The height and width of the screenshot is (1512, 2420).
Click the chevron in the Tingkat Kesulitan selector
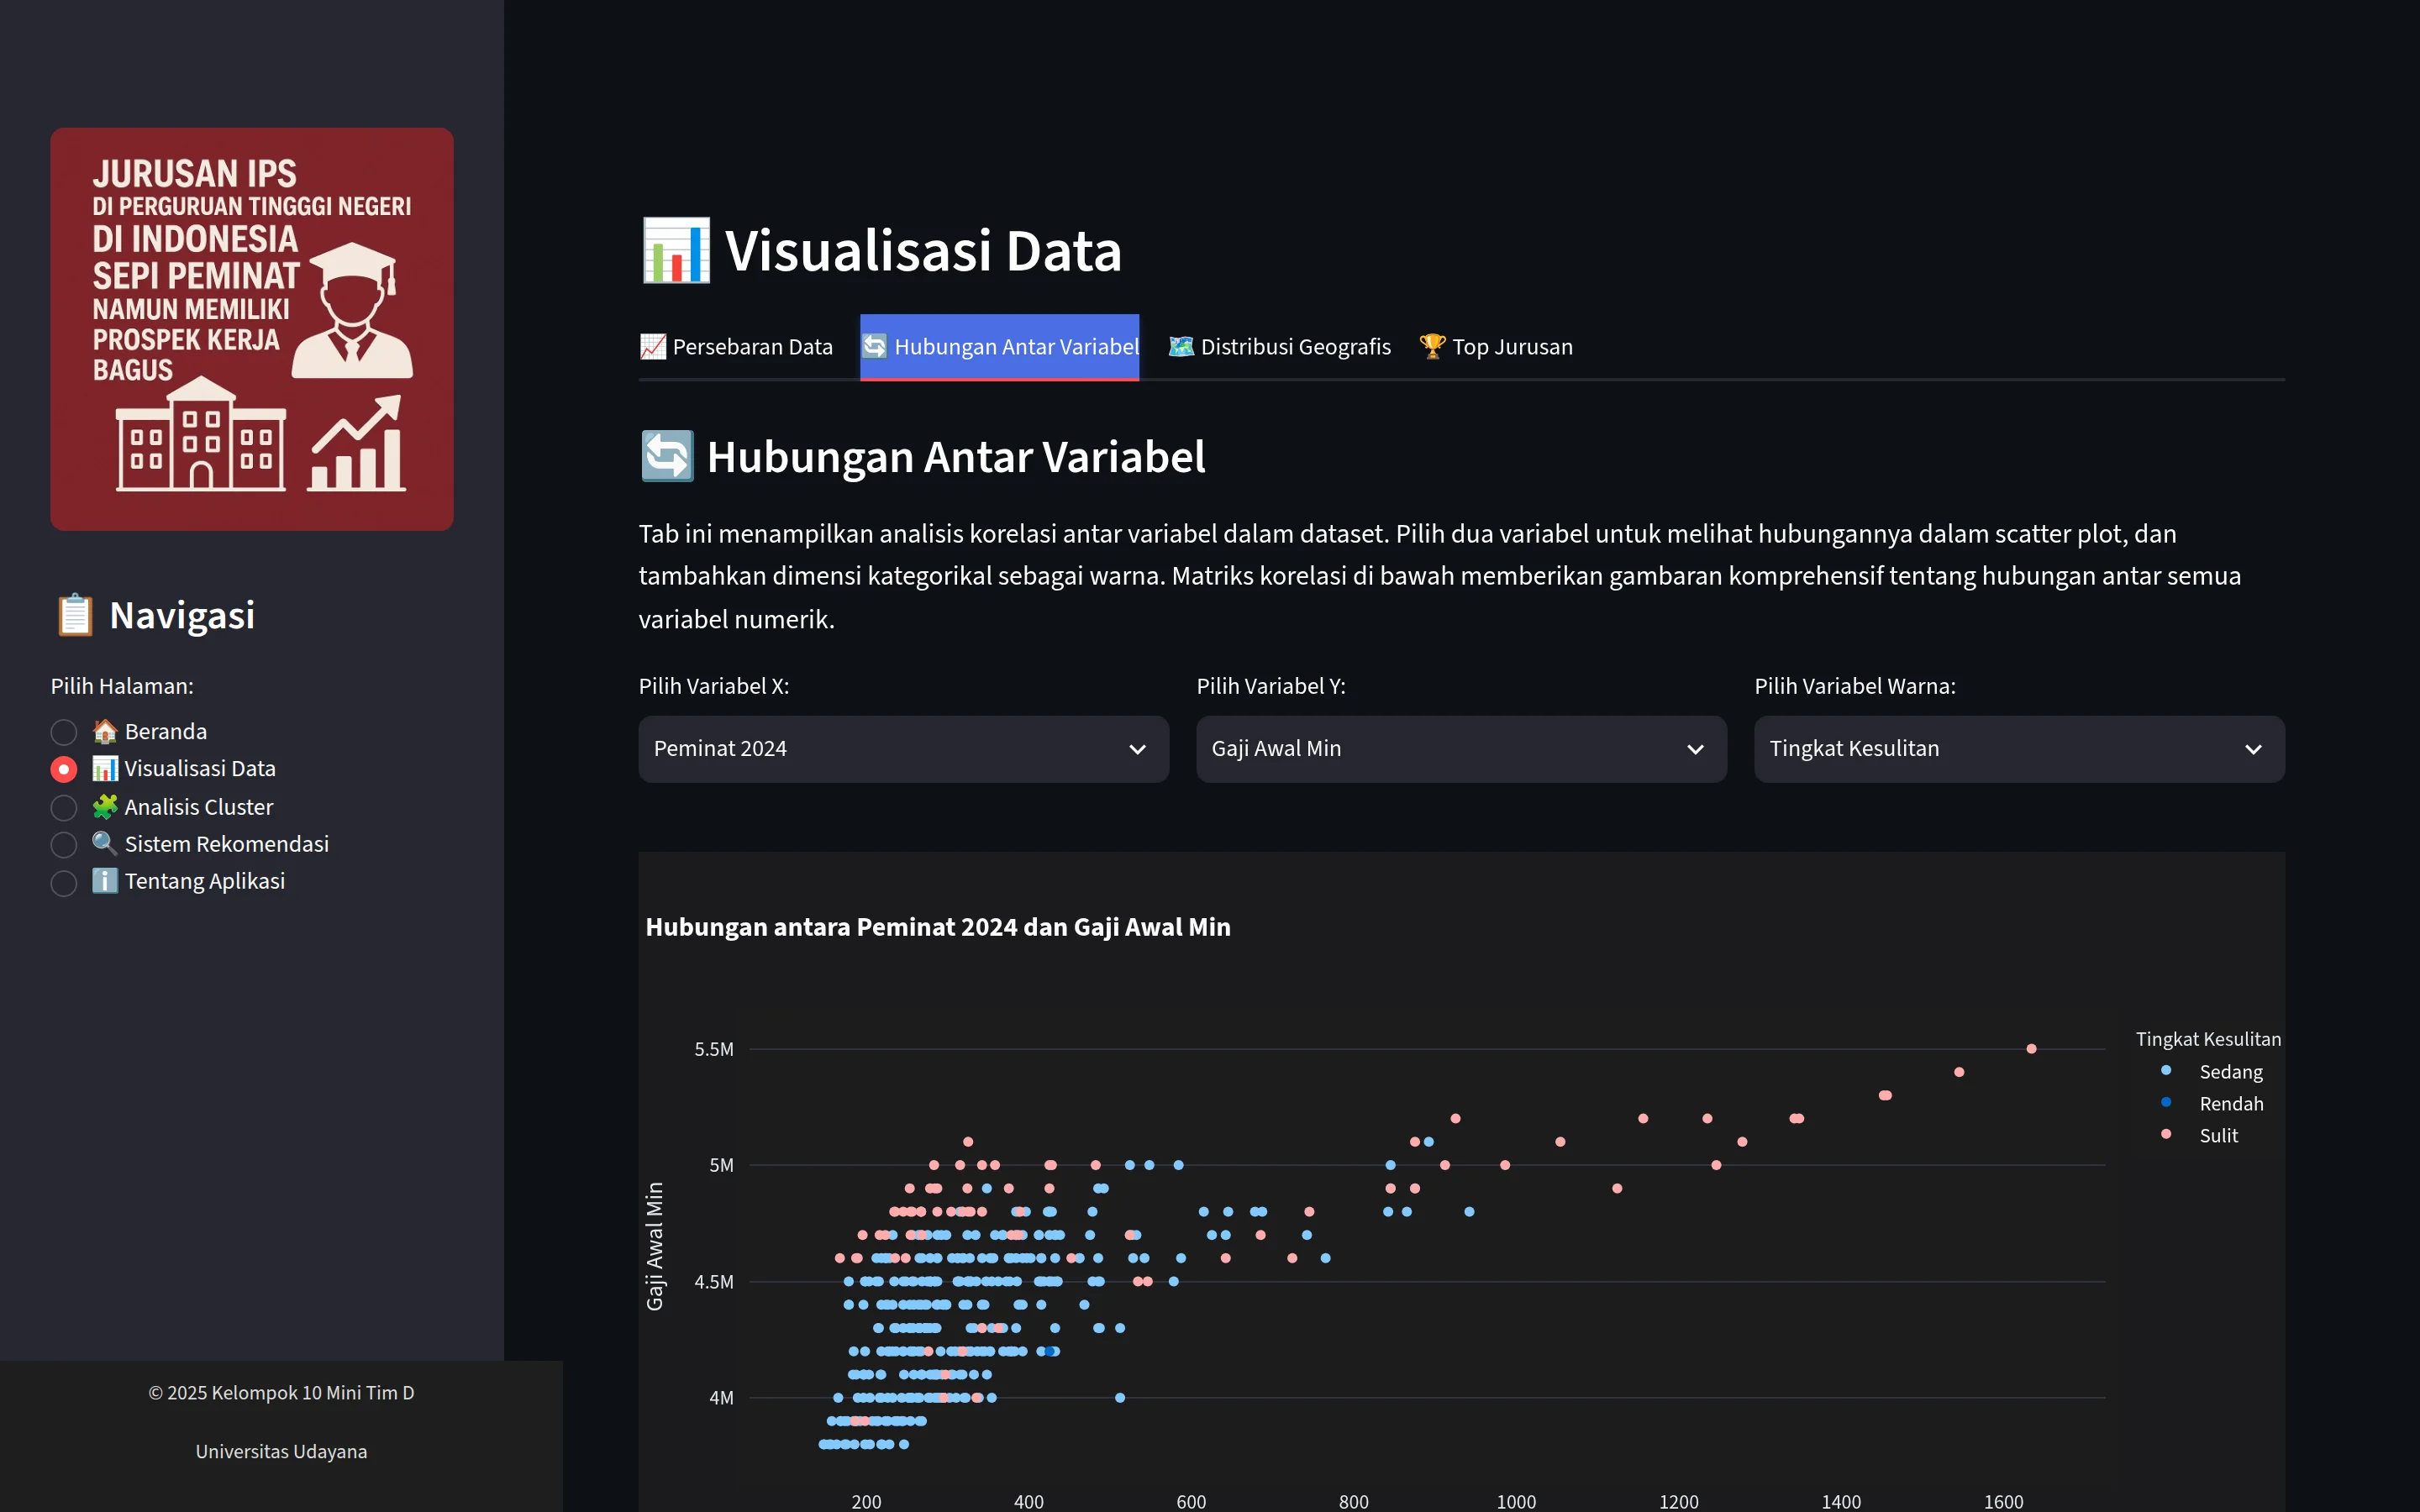tap(2253, 749)
